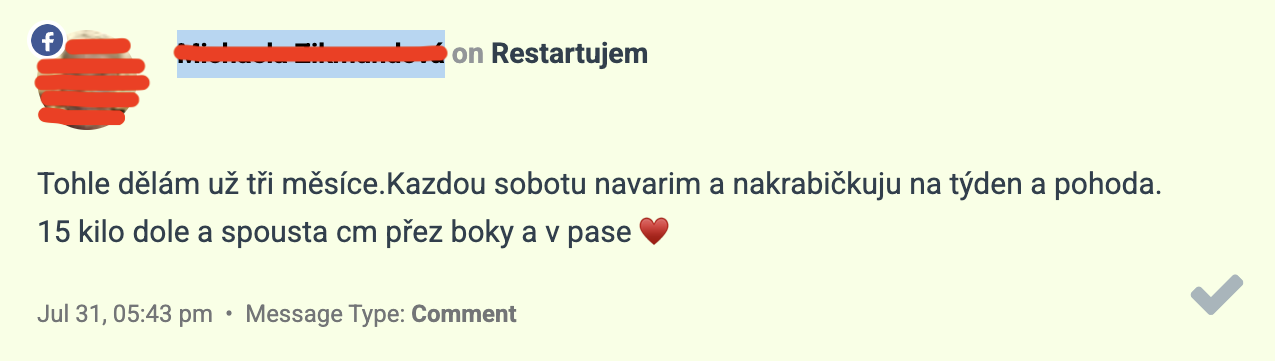1275x361 pixels.
Task: Click the bullet separator after the timestamp
Action: click(x=229, y=314)
